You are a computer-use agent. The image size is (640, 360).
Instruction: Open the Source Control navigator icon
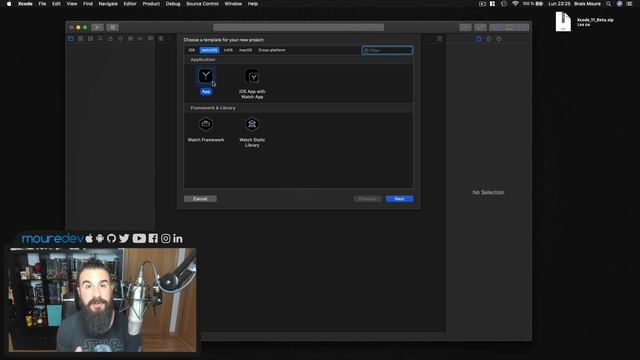click(x=80, y=39)
